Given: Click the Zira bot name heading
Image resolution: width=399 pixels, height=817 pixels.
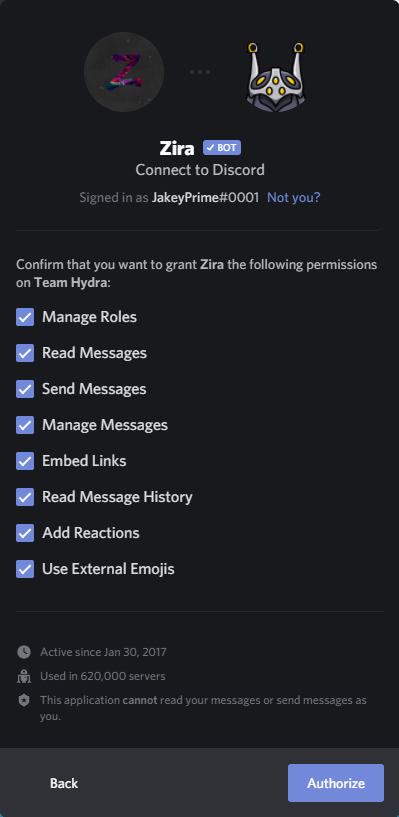Looking at the screenshot, I should click(177, 148).
